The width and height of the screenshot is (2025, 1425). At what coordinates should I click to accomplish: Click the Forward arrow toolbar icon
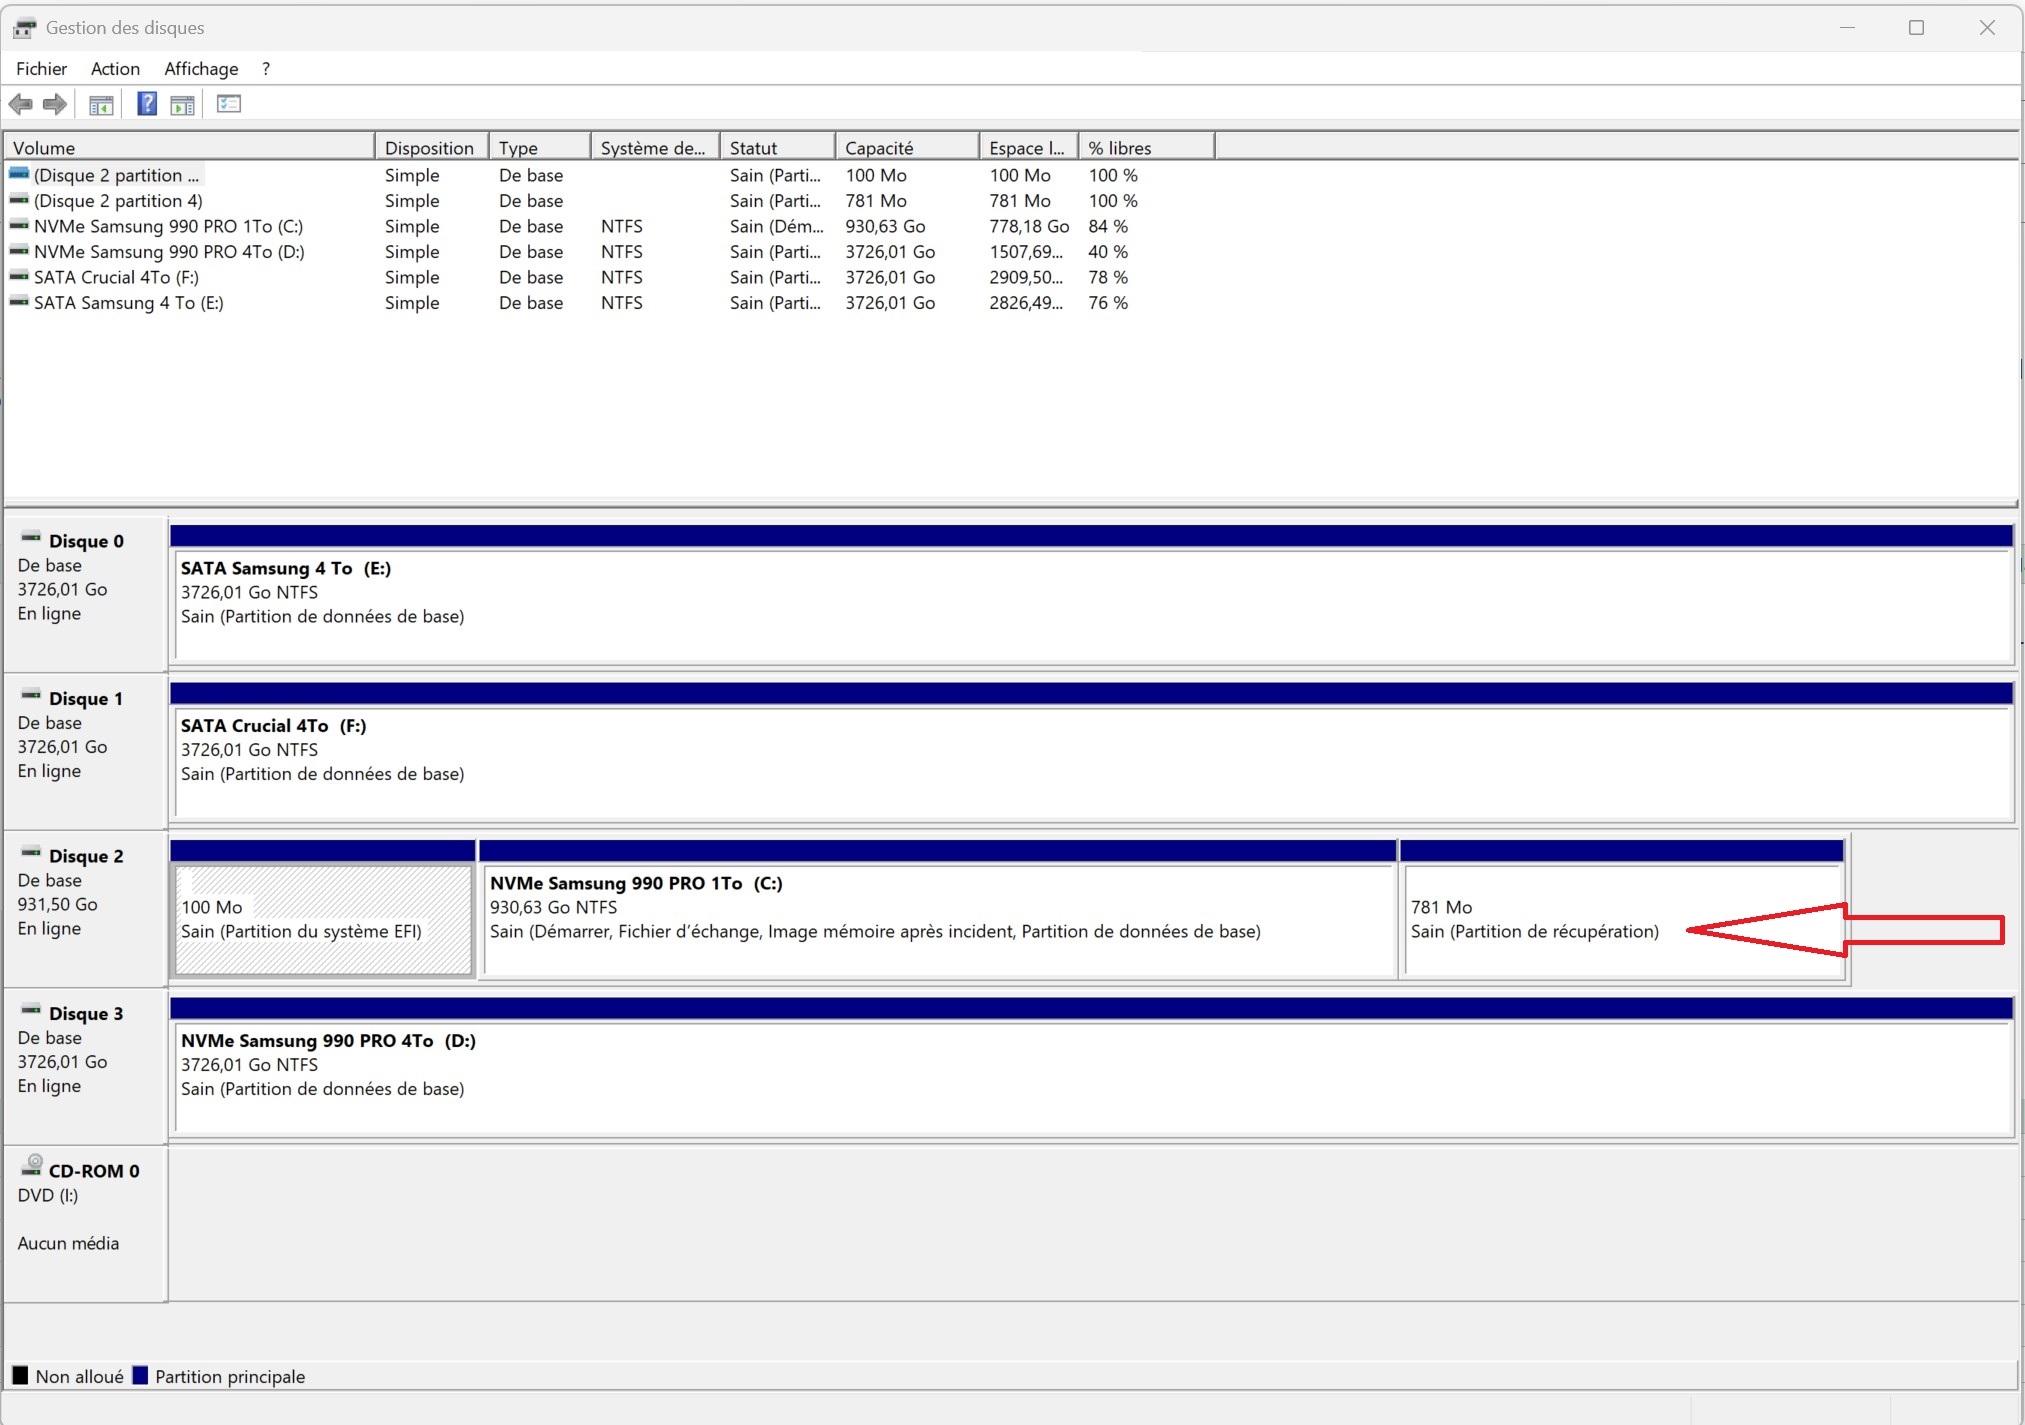(x=55, y=104)
